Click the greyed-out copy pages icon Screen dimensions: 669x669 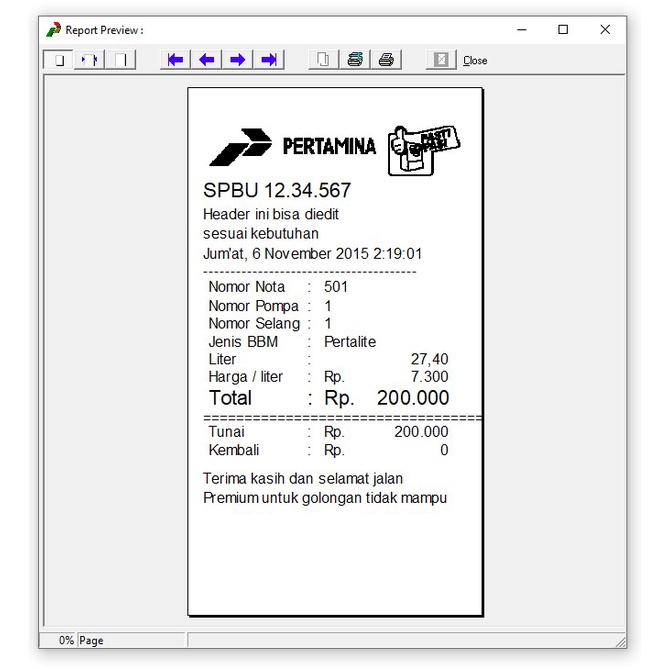(323, 60)
